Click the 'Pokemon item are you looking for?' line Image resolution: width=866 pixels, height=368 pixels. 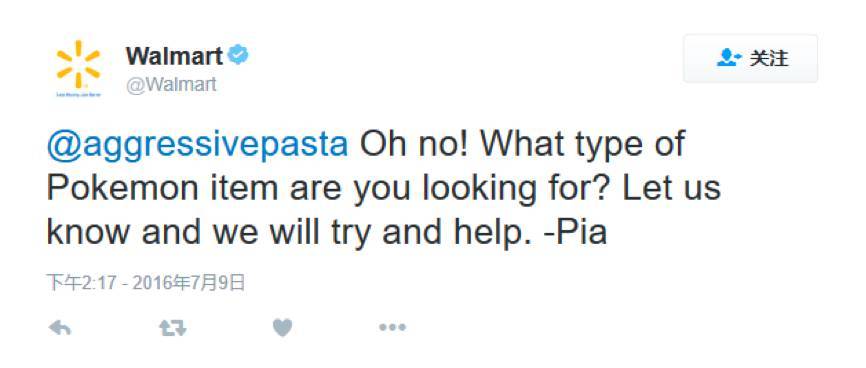[329, 189]
